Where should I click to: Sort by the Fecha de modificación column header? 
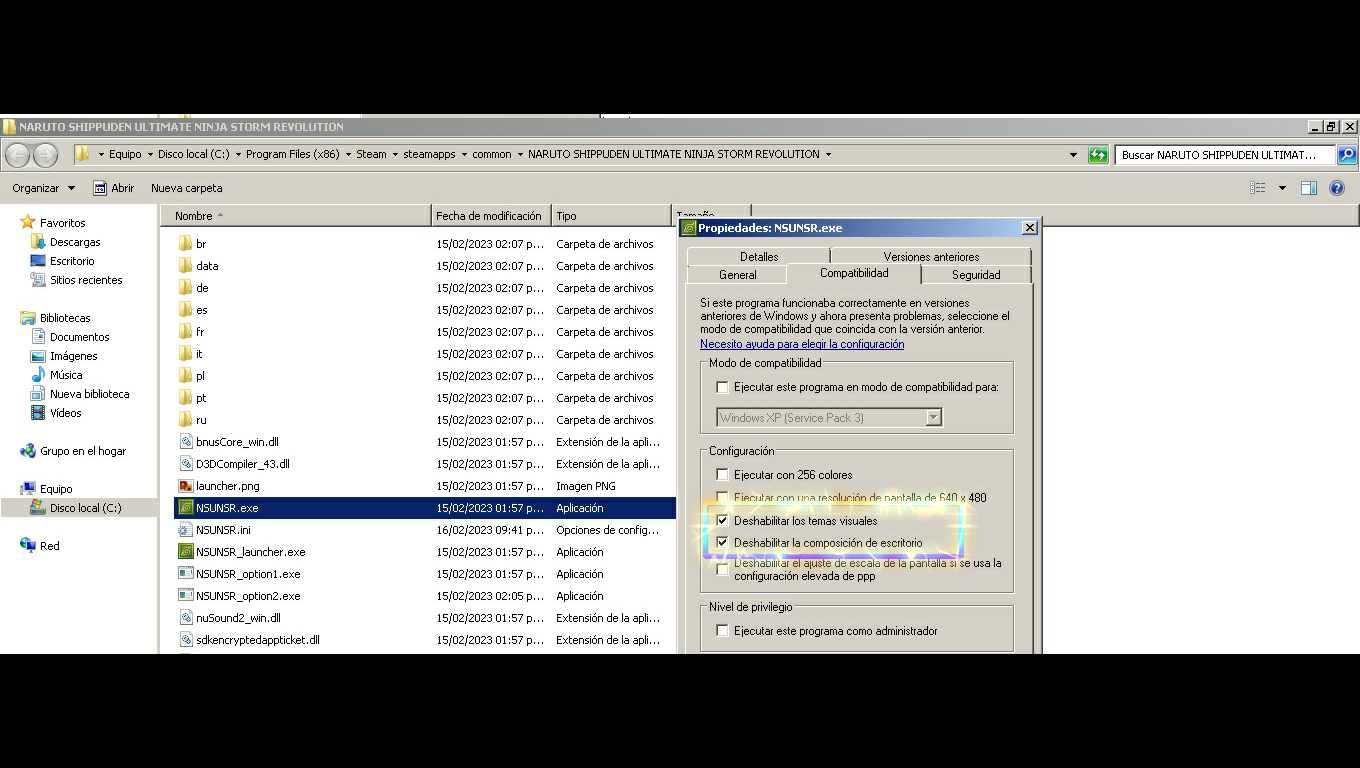tap(491, 216)
